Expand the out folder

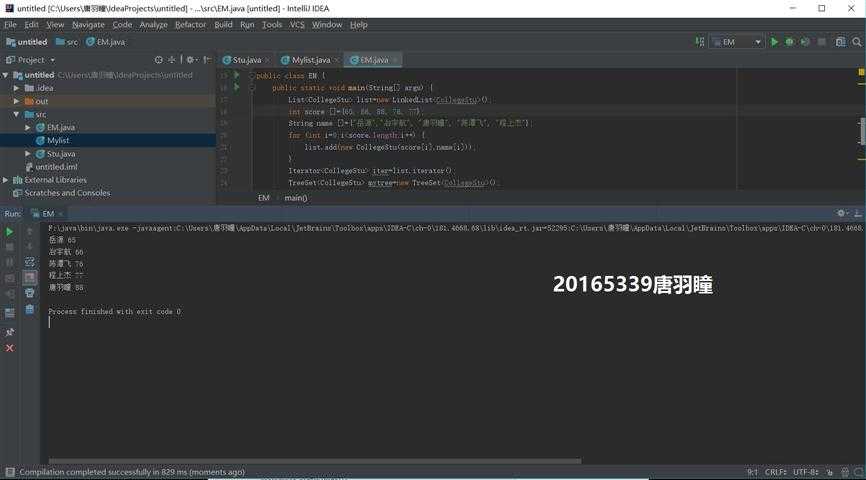click(17, 101)
